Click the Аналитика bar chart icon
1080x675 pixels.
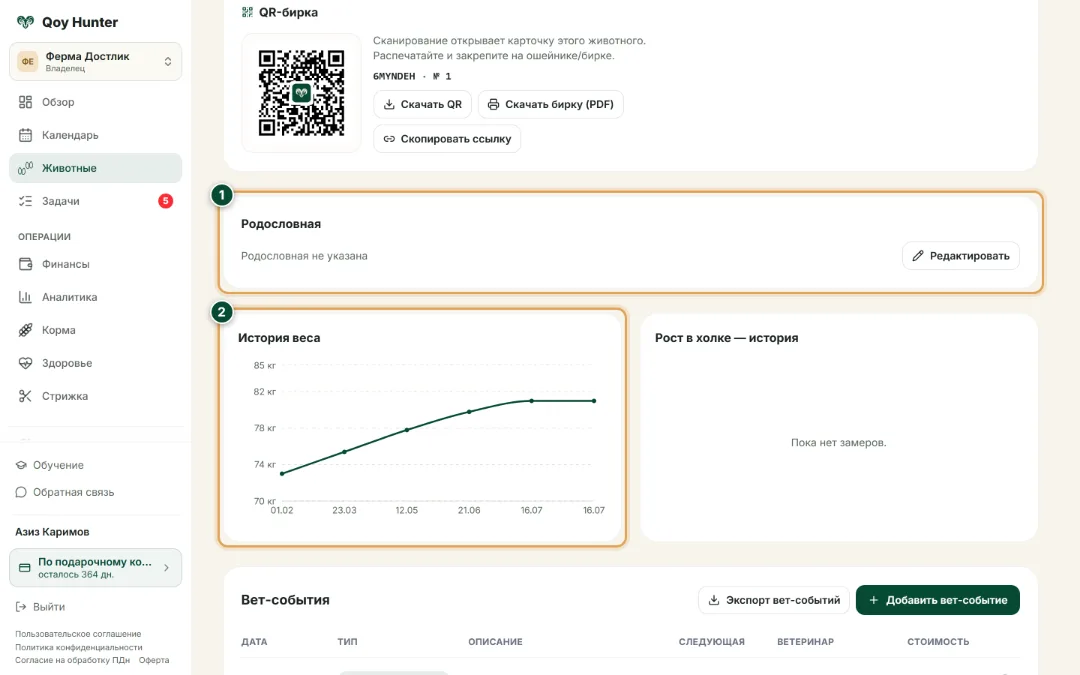(x=25, y=297)
